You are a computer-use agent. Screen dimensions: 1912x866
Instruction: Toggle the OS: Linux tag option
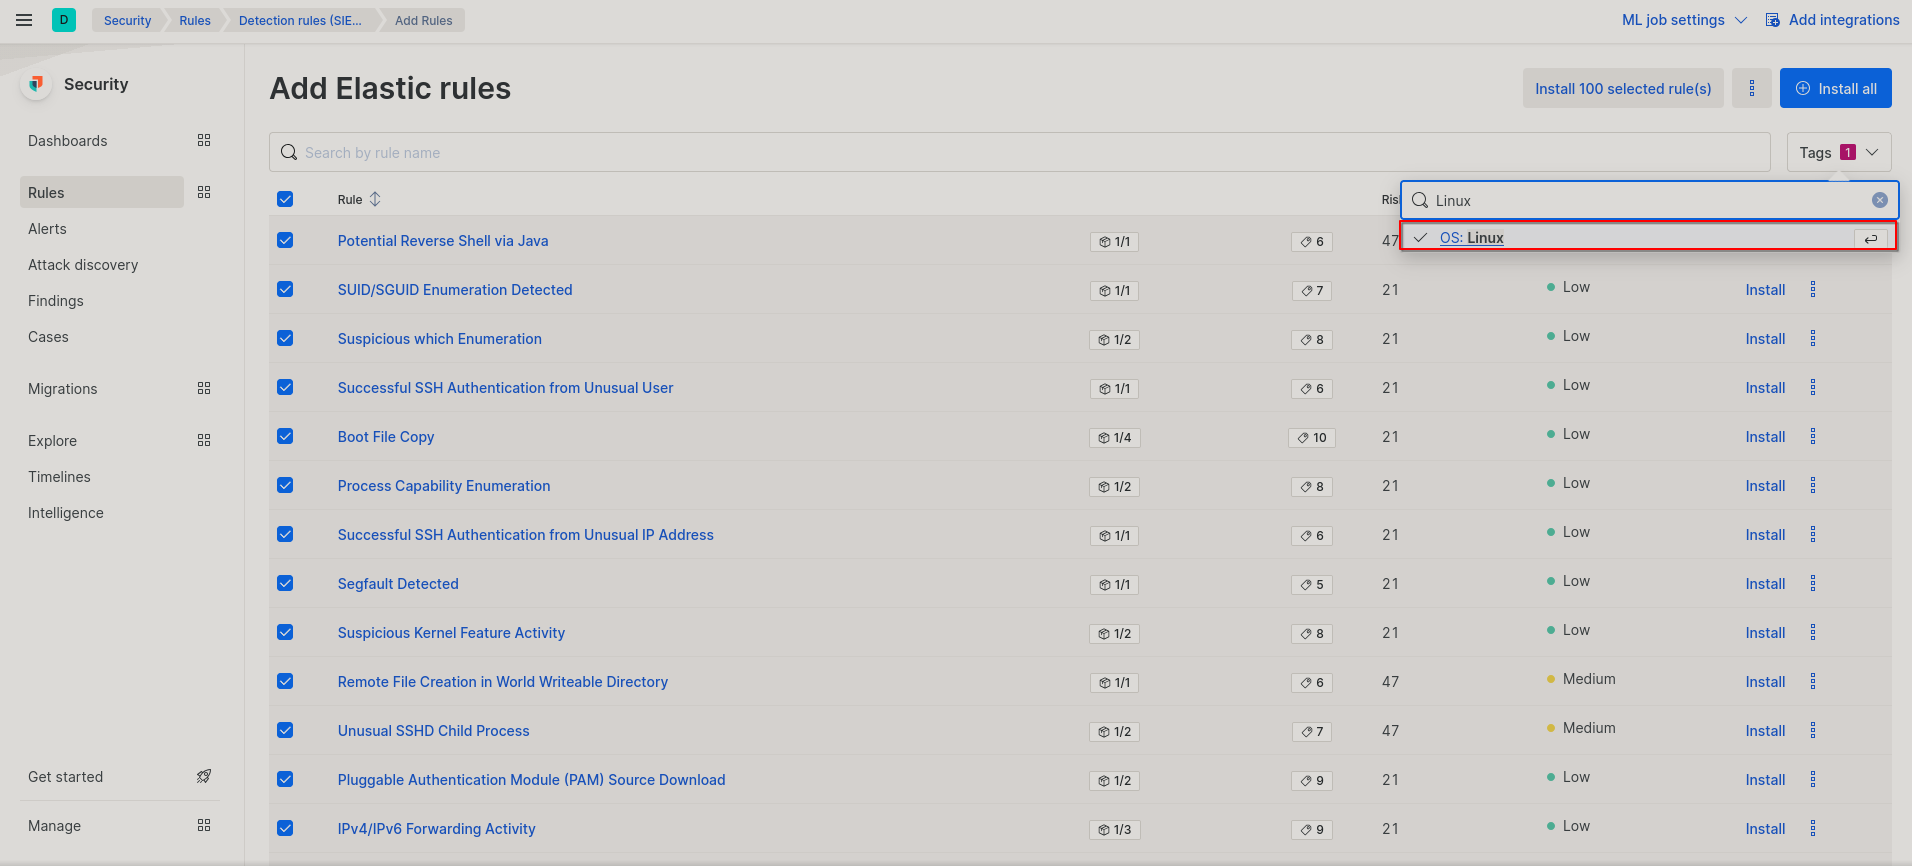(x=1648, y=238)
